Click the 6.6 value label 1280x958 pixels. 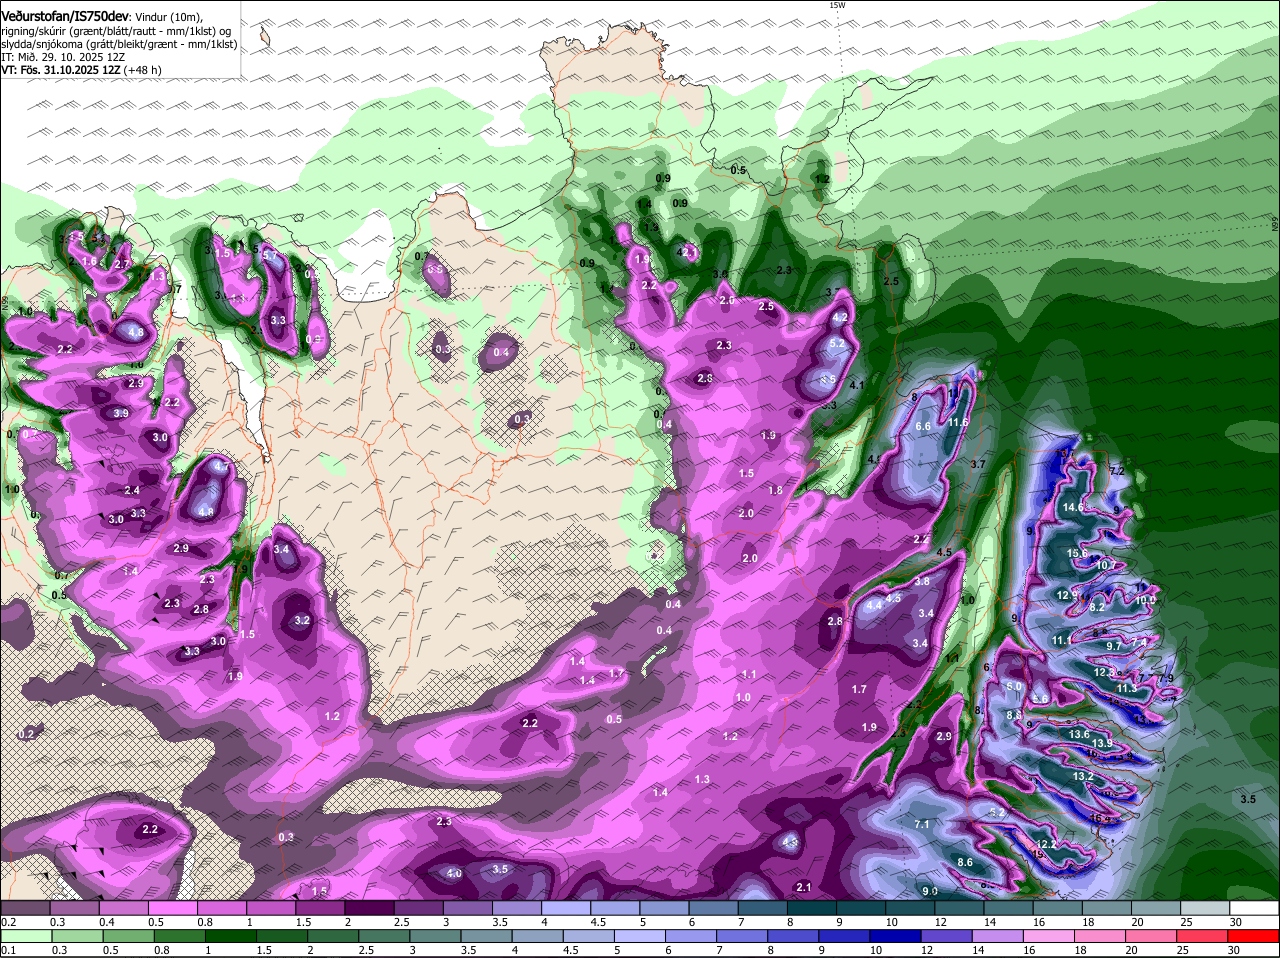tap(923, 427)
